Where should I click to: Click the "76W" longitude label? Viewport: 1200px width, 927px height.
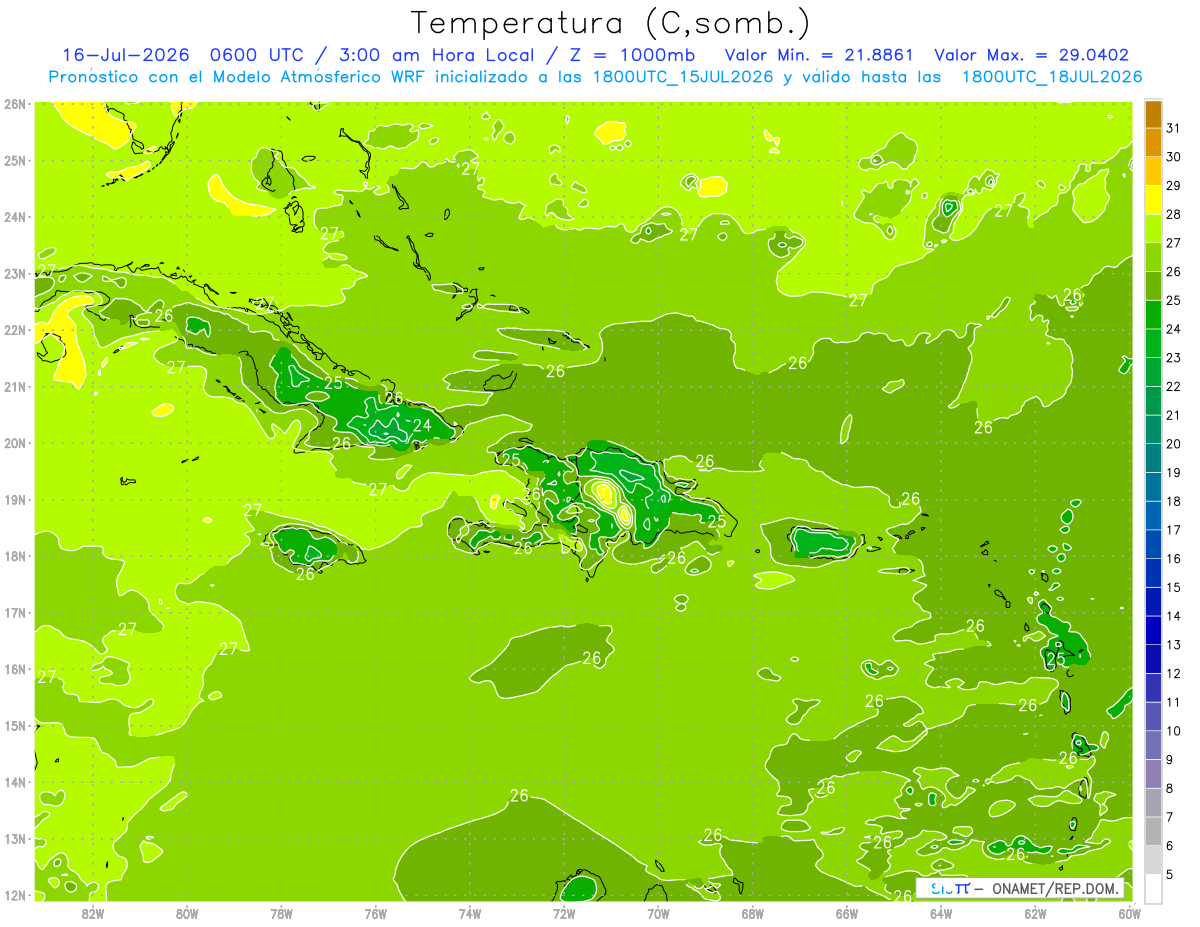tap(375, 913)
